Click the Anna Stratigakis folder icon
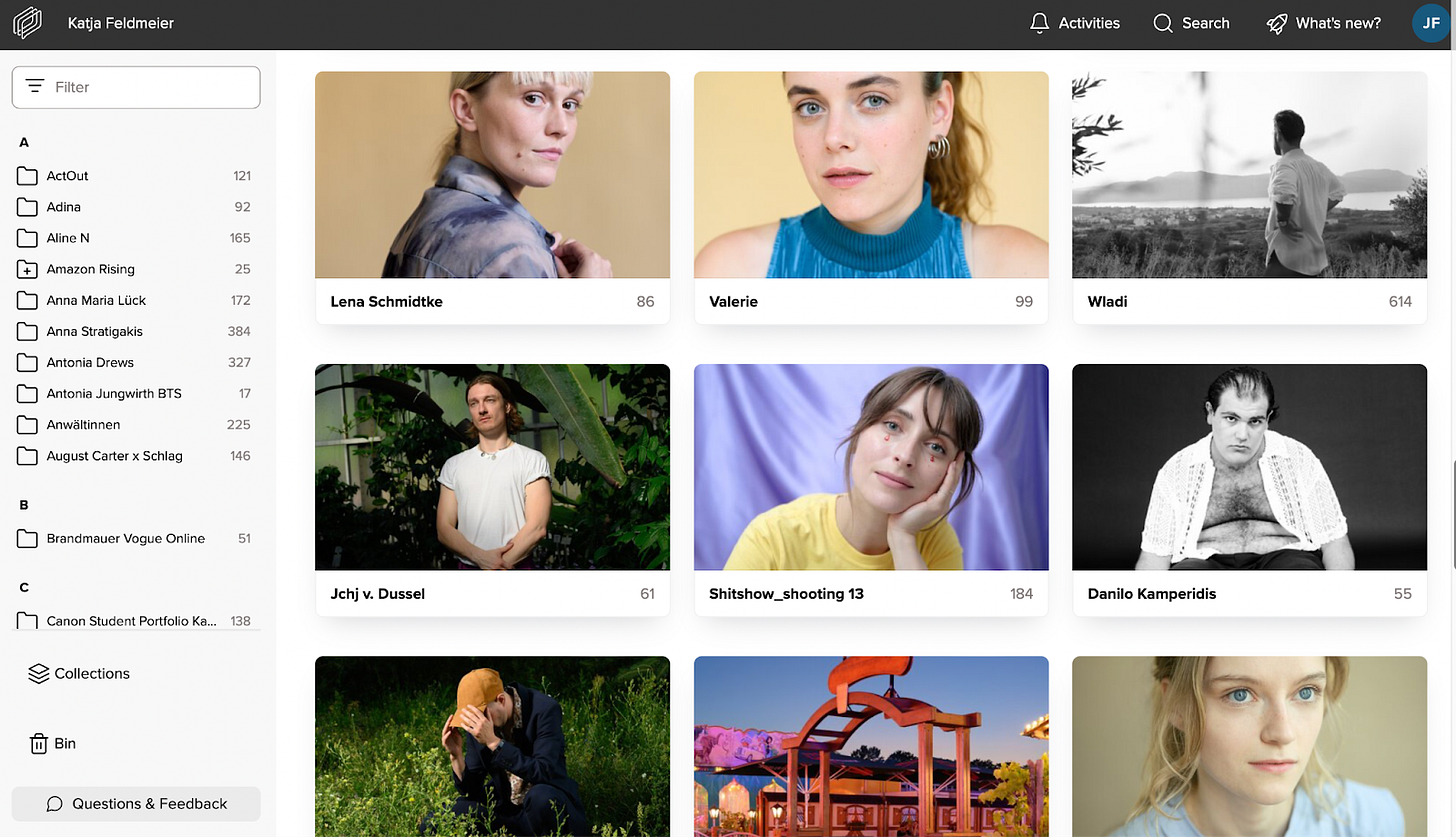 click(27, 331)
